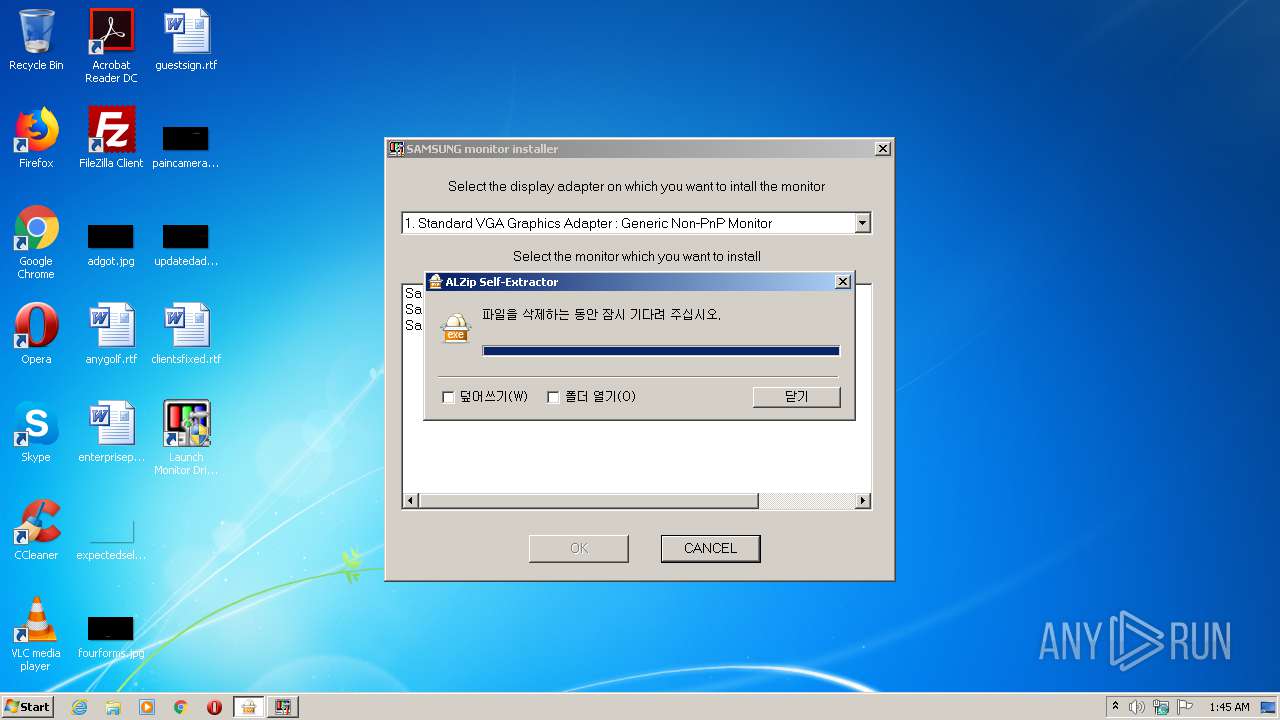Expand the display adapter dropdown
The width and height of the screenshot is (1280, 720).
point(862,223)
